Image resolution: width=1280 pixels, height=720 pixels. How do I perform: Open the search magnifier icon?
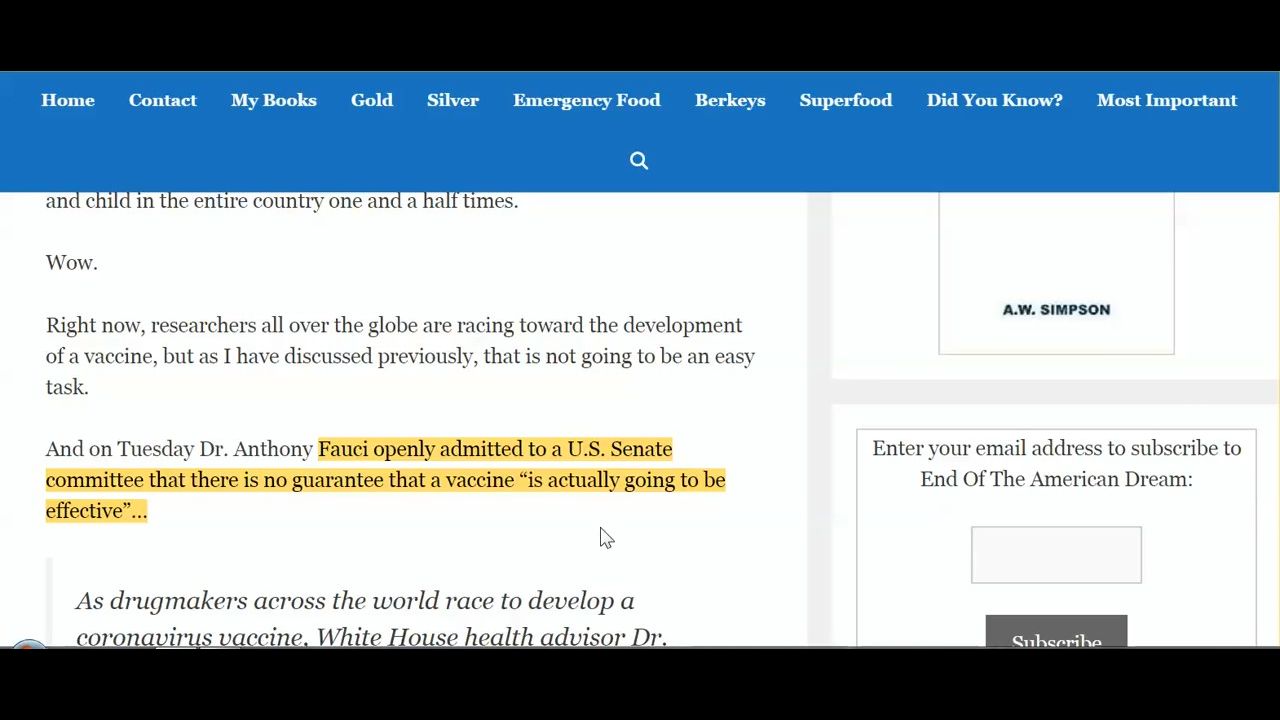(639, 161)
